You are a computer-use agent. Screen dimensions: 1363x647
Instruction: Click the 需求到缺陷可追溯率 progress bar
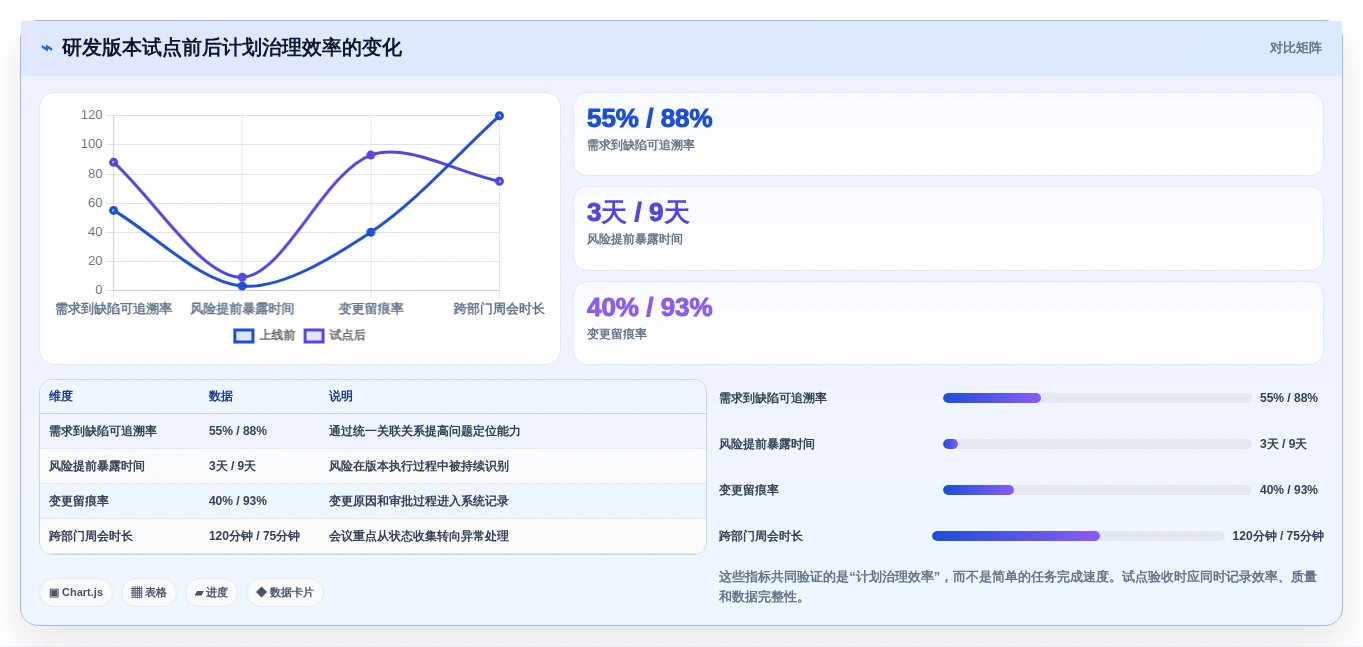(x=1097, y=398)
